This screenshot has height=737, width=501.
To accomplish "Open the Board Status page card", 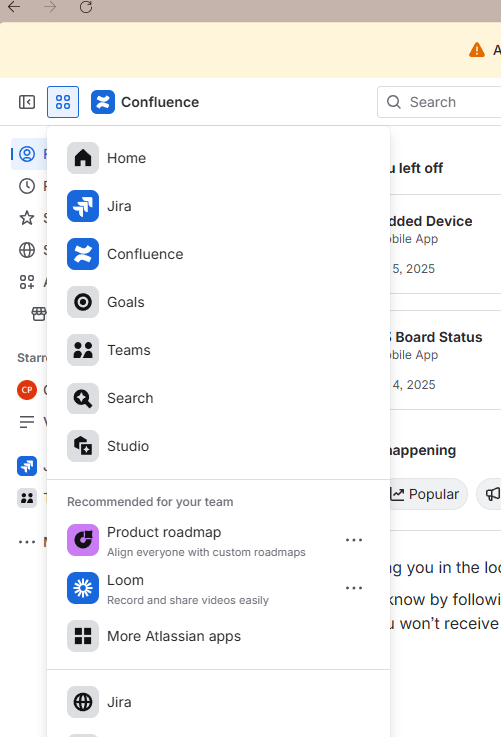I will [x=446, y=360].
